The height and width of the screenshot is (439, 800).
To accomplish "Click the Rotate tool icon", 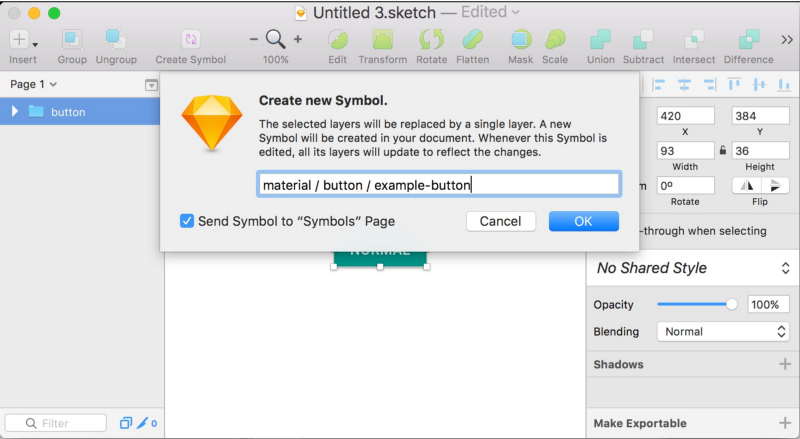I will pyautogui.click(x=432, y=40).
